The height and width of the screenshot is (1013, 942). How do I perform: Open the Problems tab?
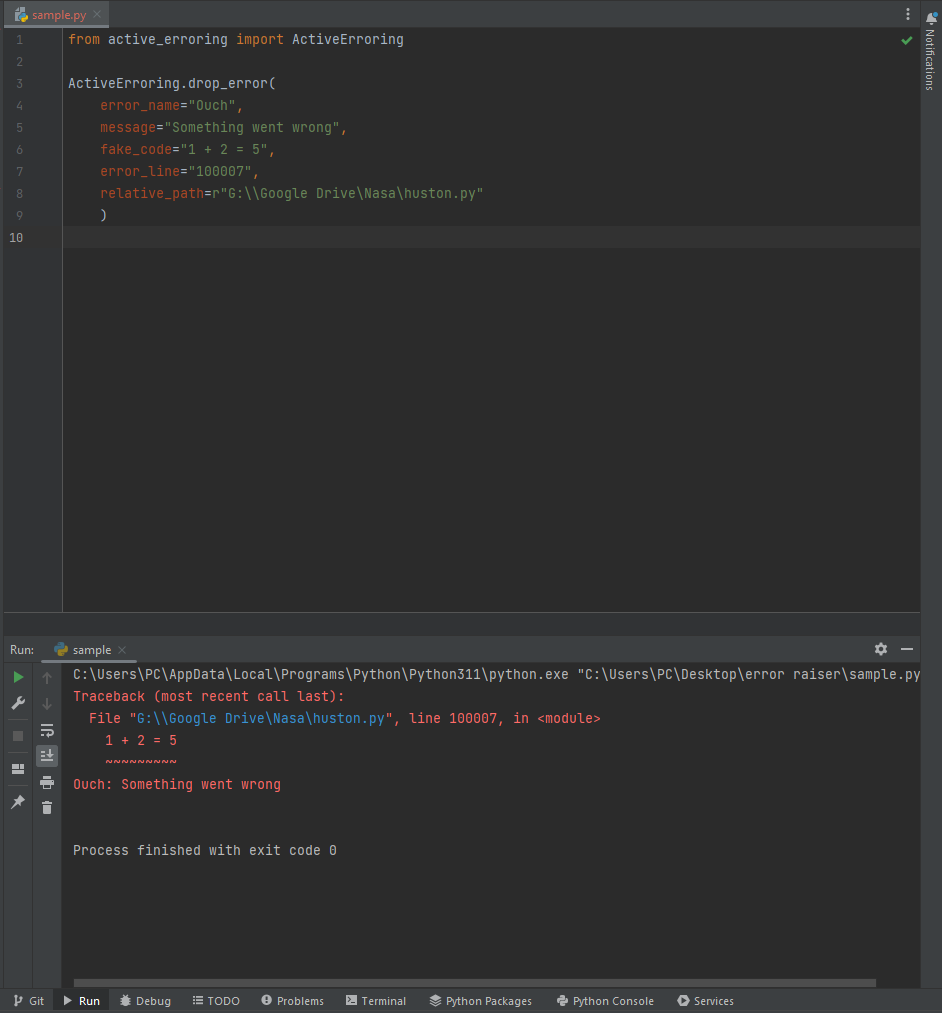(292, 1000)
